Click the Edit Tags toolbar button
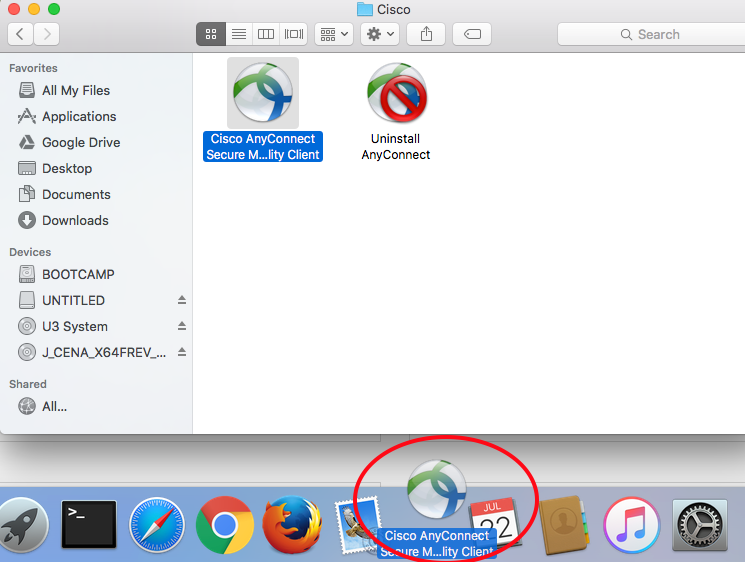This screenshot has width=745, height=562. coord(472,34)
